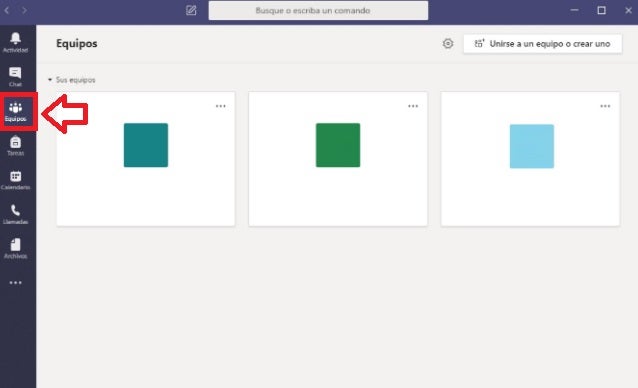Image resolution: width=638 pixels, height=388 pixels.
Task: Close the Teams window
Action: (x=628, y=11)
